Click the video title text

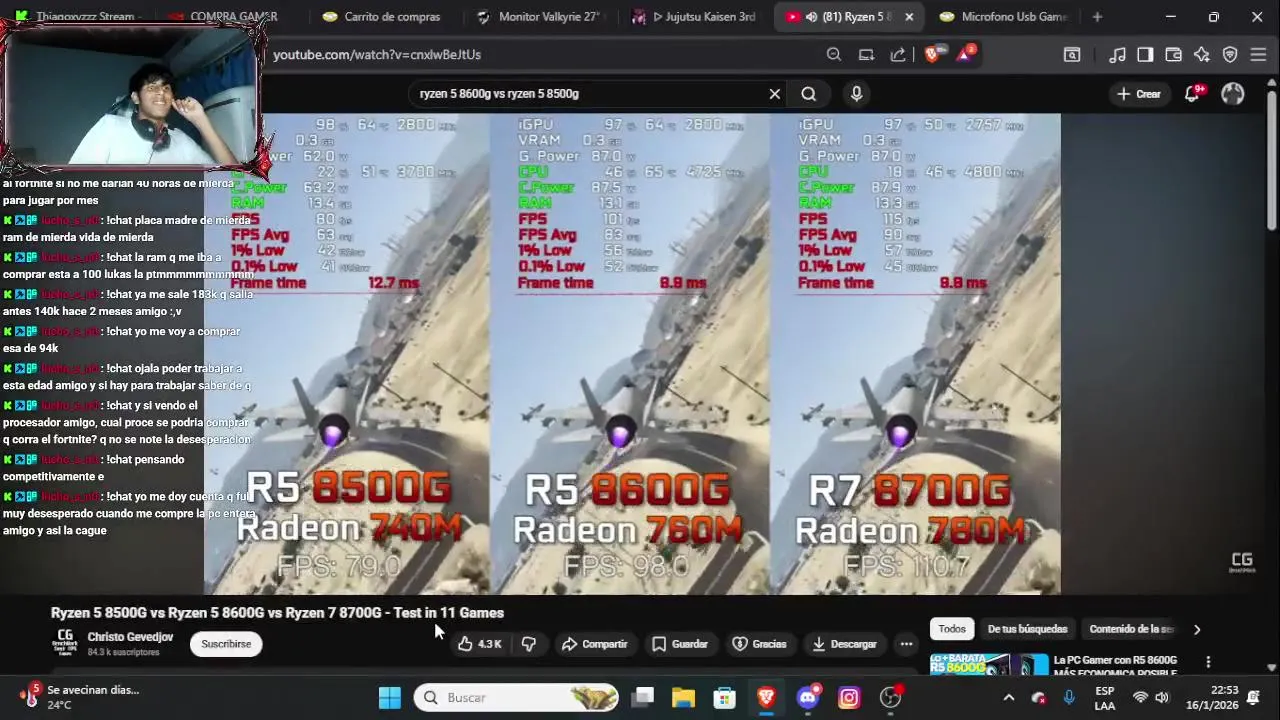(x=277, y=613)
